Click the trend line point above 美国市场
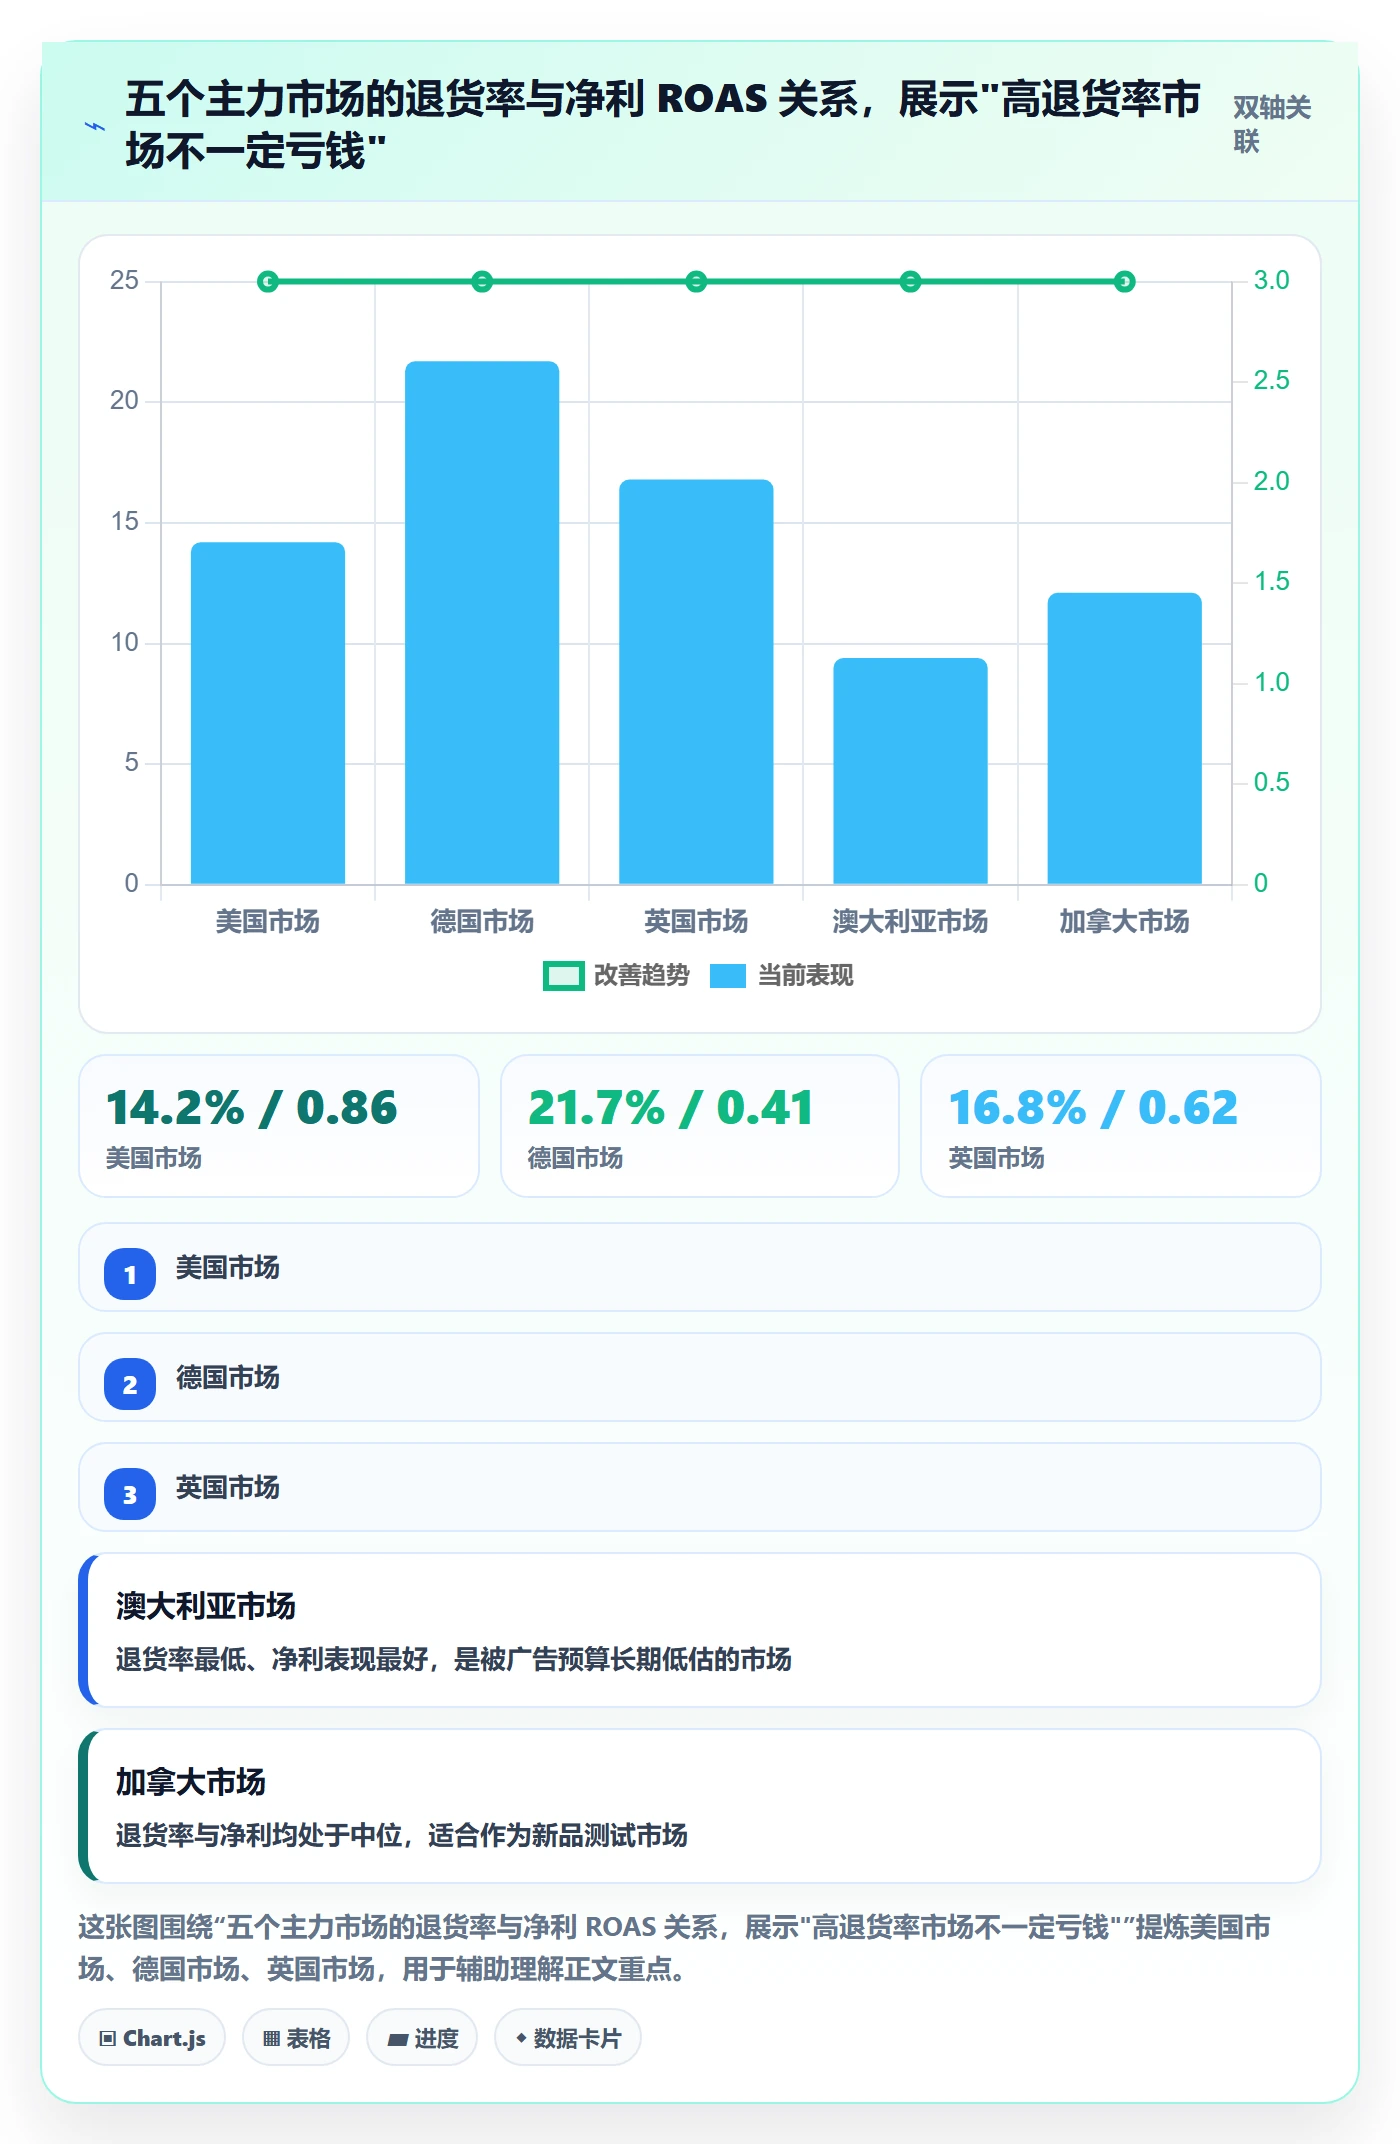This screenshot has width=1400, height=2144. tap(268, 282)
